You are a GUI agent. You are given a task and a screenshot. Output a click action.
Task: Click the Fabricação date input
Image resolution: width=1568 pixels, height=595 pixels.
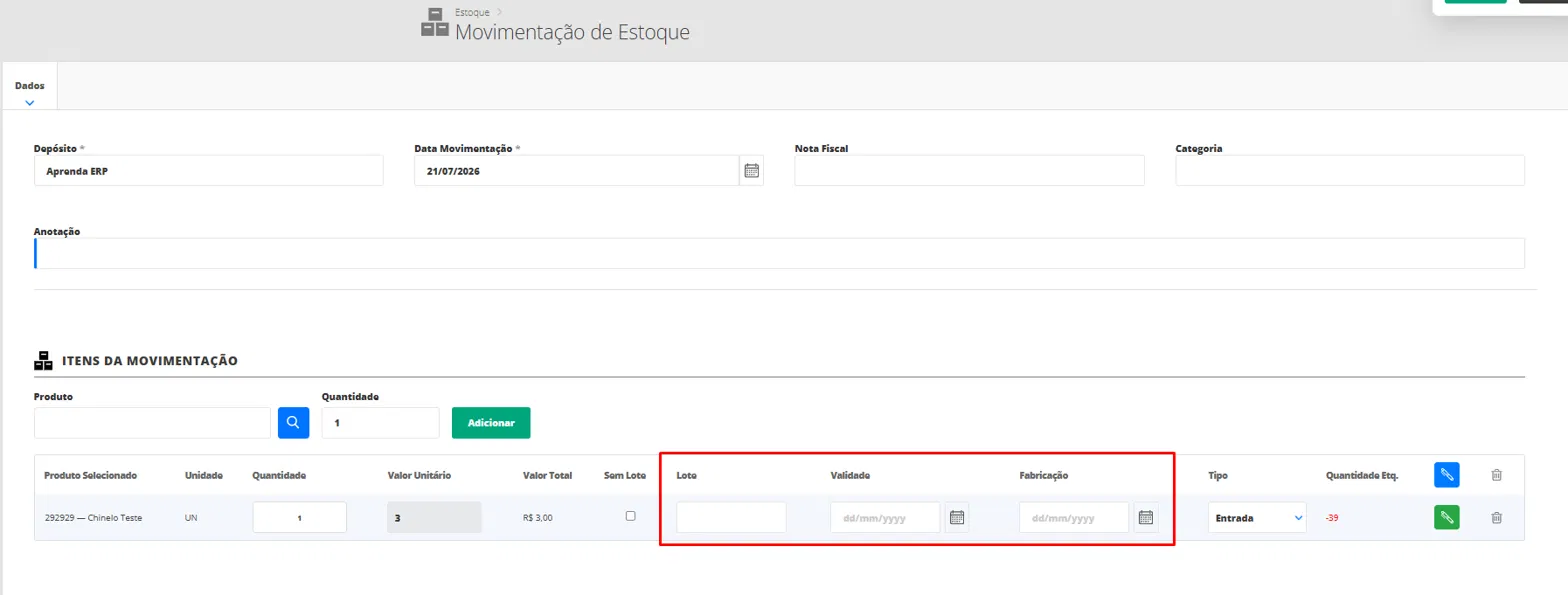click(x=1074, y=518)
